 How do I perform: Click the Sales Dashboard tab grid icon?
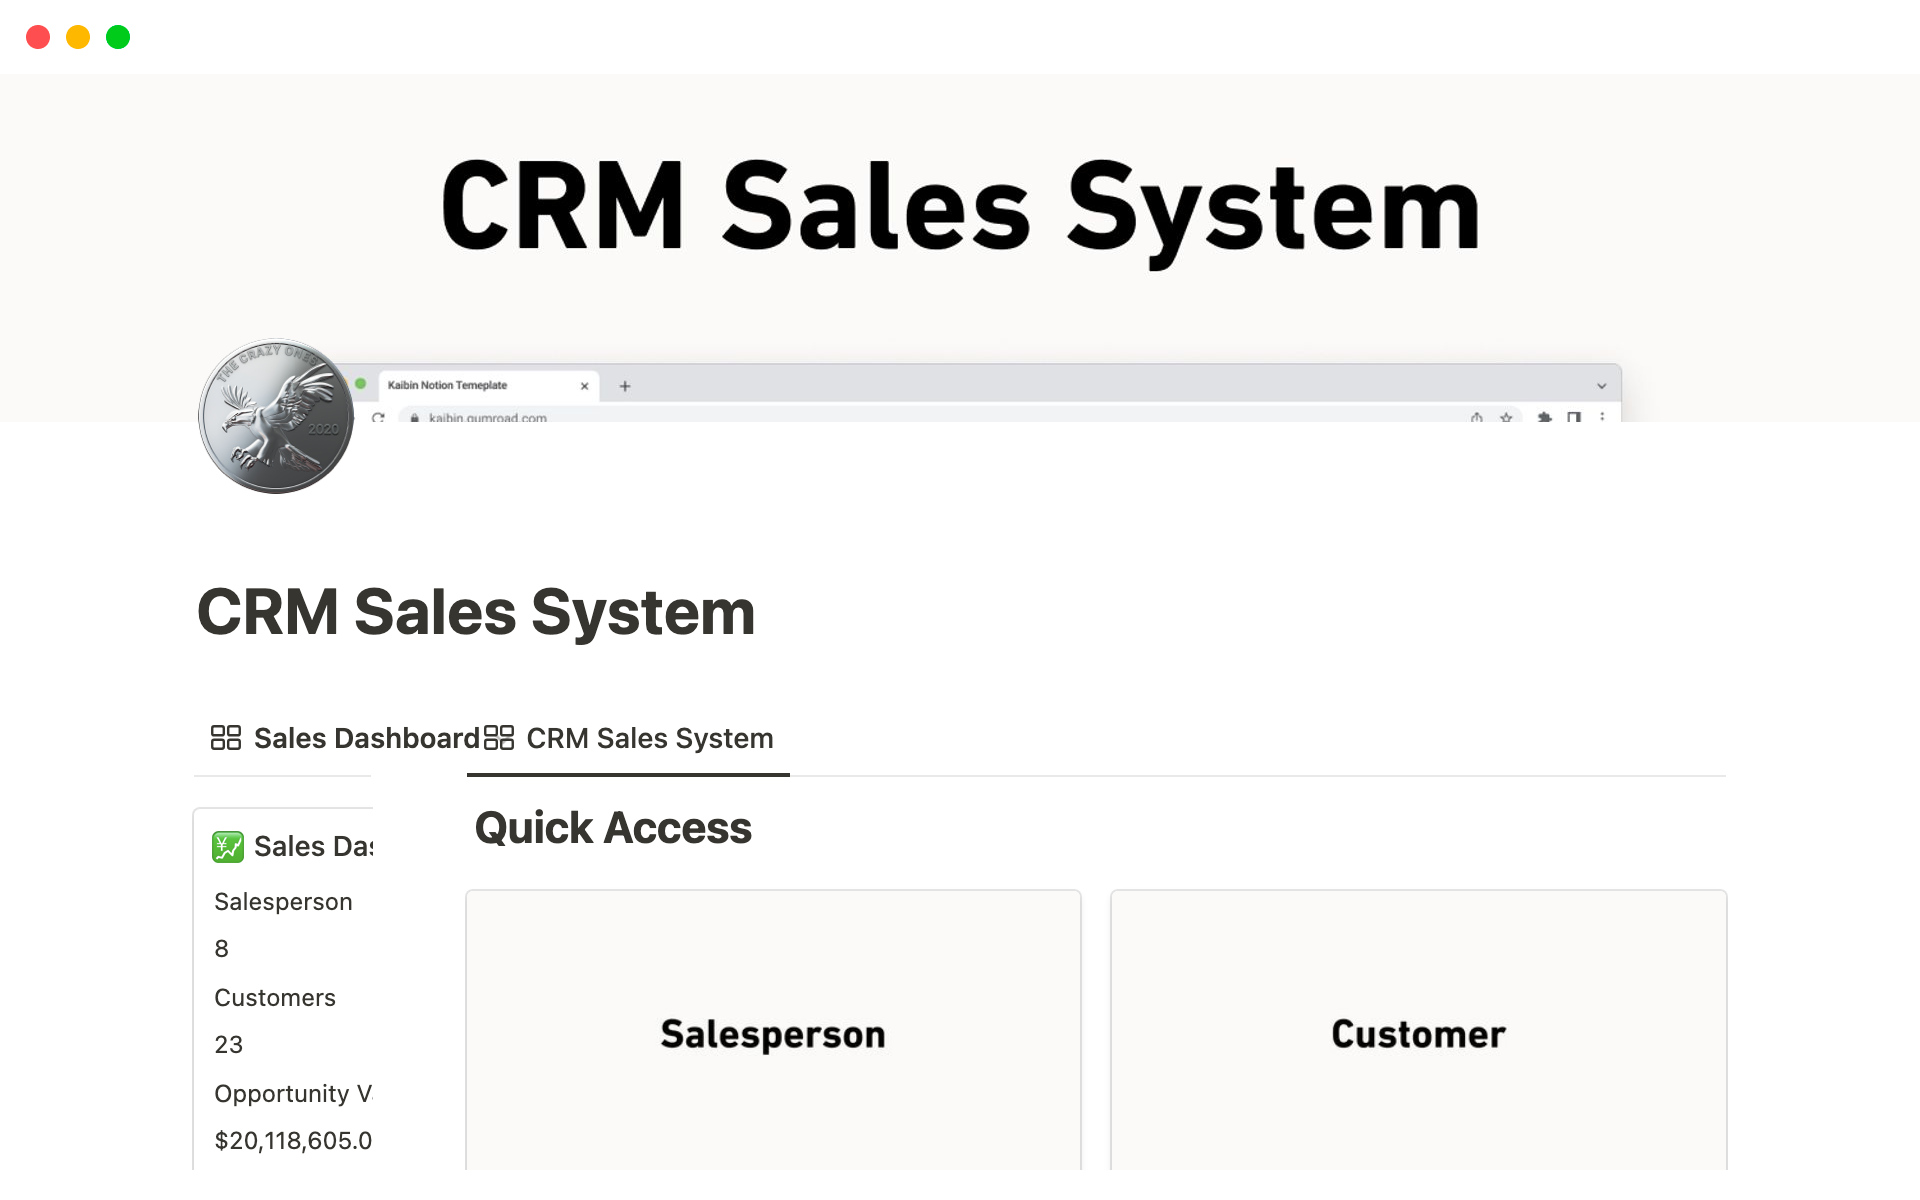(226, 738)
